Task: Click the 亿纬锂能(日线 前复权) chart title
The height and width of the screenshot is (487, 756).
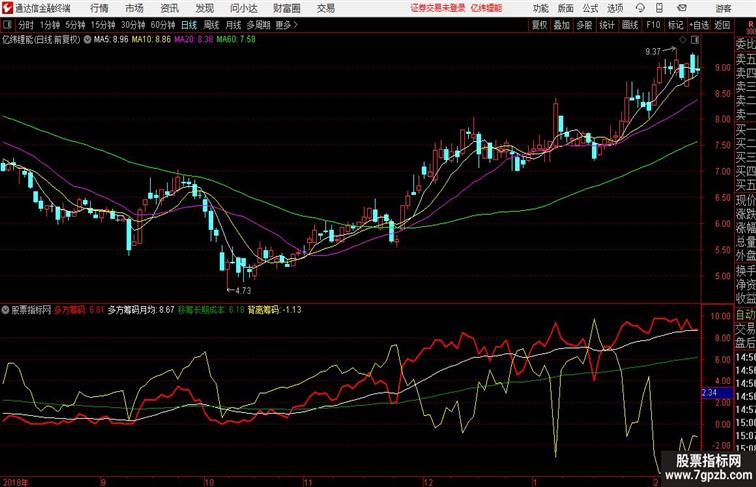Action: coord(41,40)
